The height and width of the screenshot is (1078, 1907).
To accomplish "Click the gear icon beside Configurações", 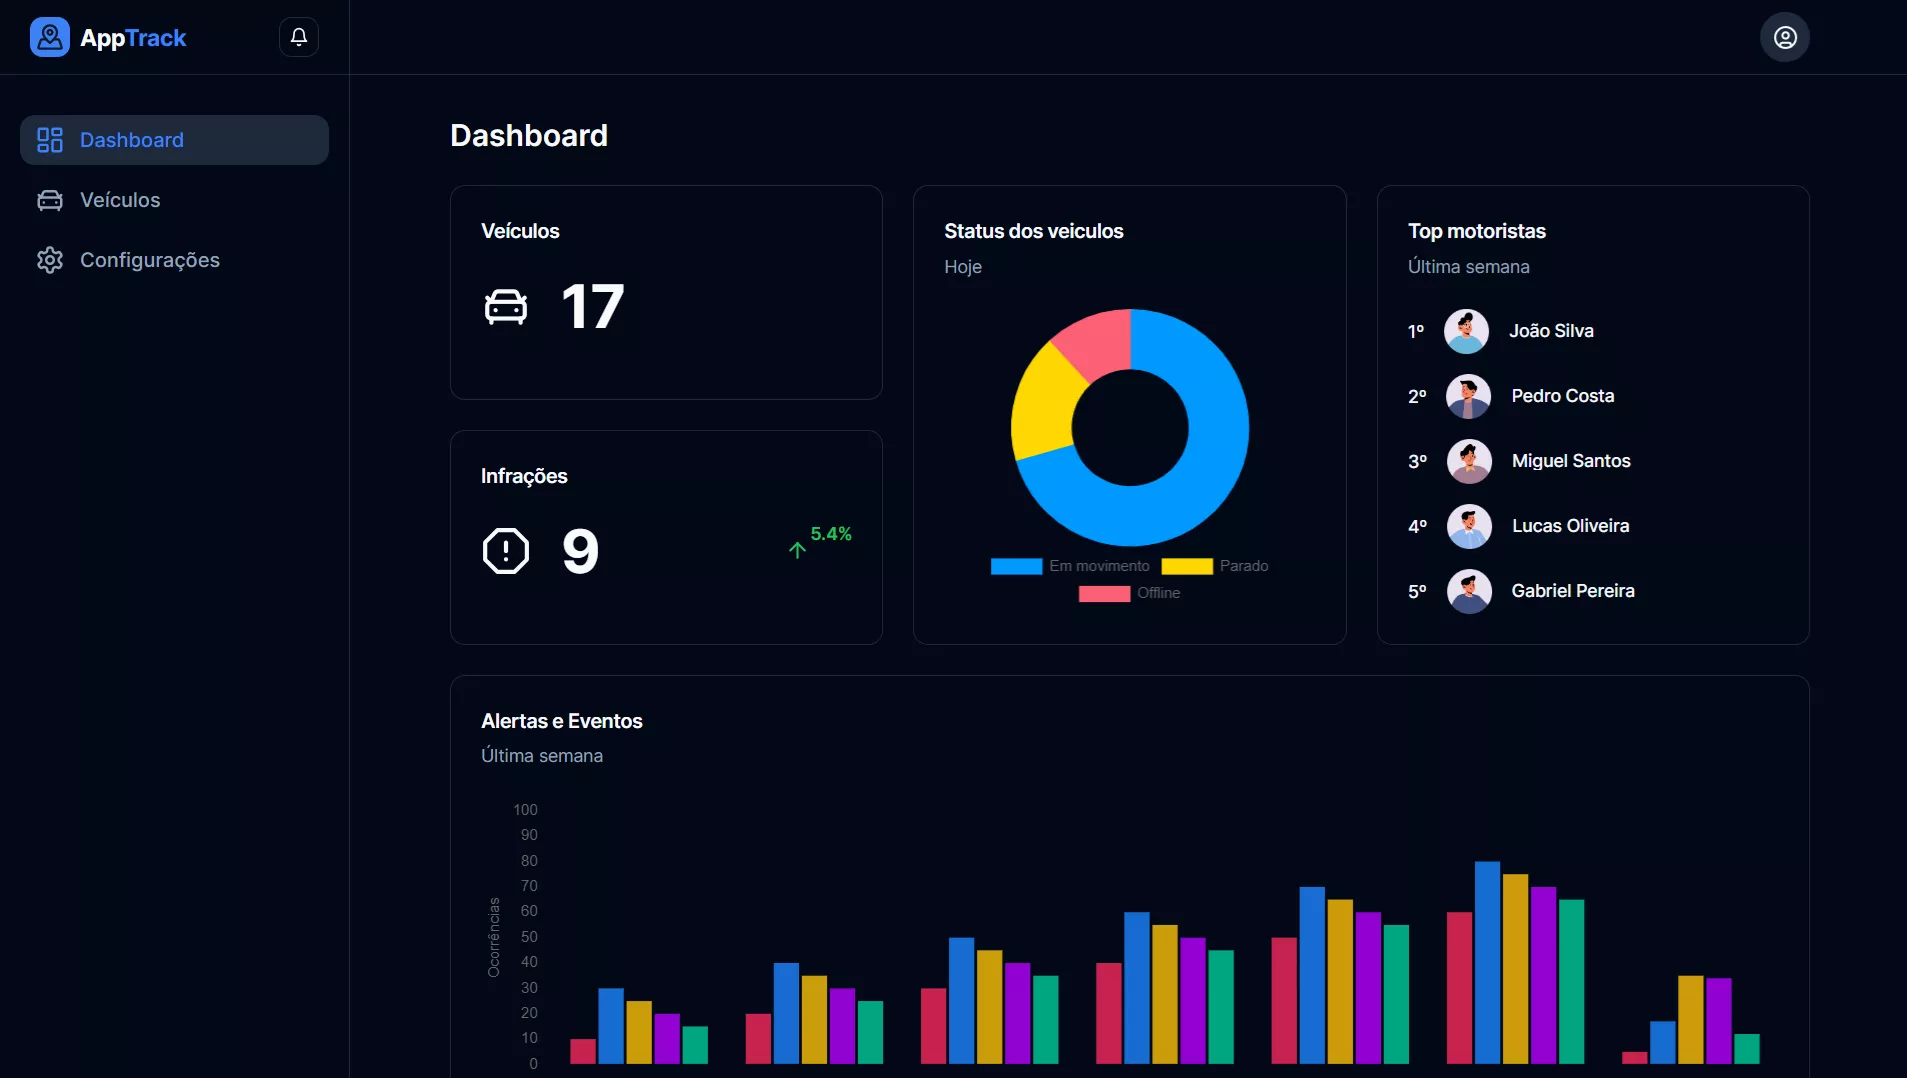I will point(50,260).
